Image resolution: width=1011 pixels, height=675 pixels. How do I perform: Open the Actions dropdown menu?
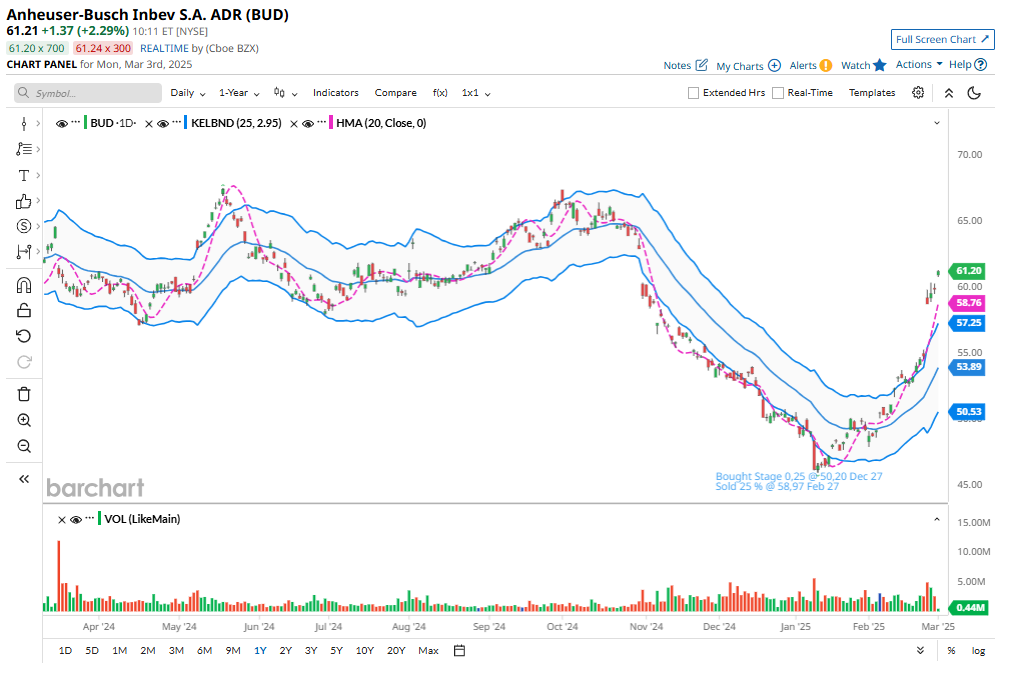(918, 65)
